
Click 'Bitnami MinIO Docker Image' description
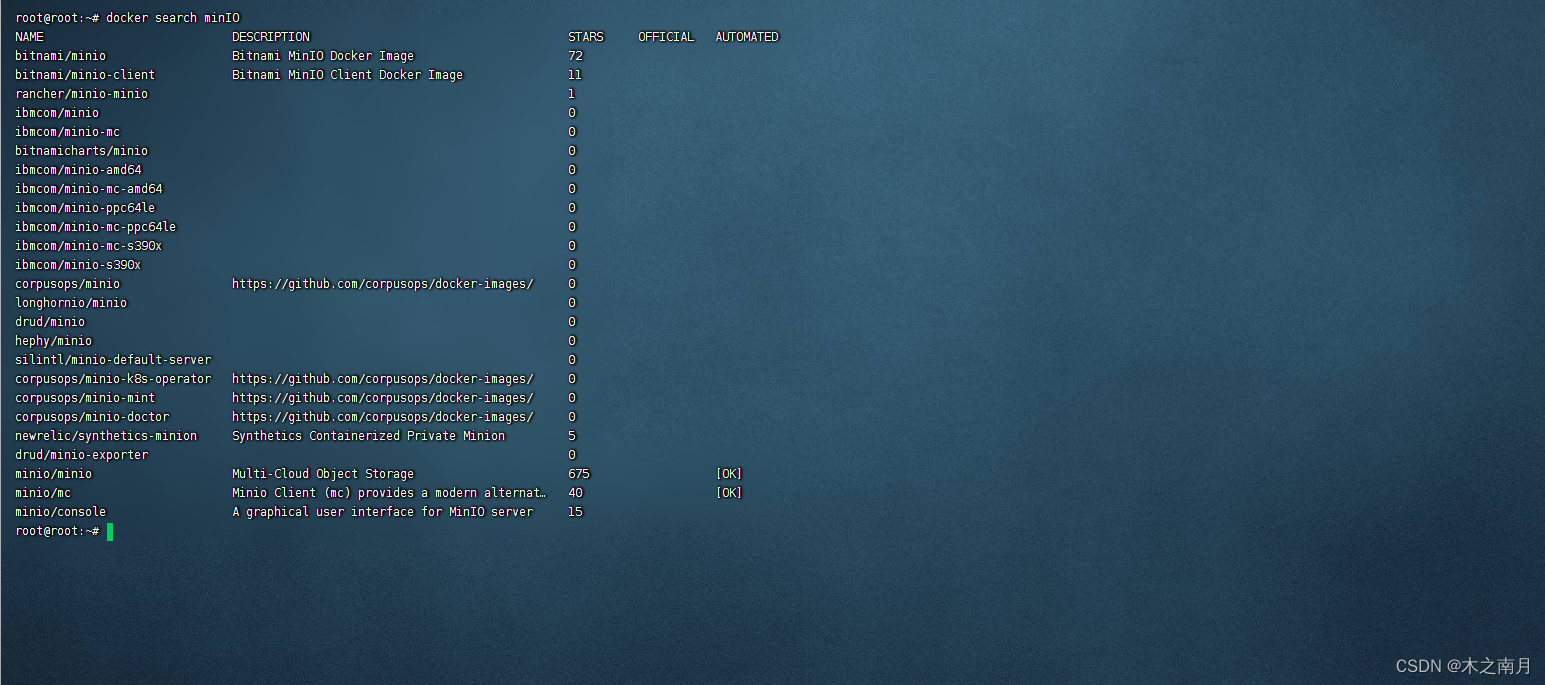(323, 56)
